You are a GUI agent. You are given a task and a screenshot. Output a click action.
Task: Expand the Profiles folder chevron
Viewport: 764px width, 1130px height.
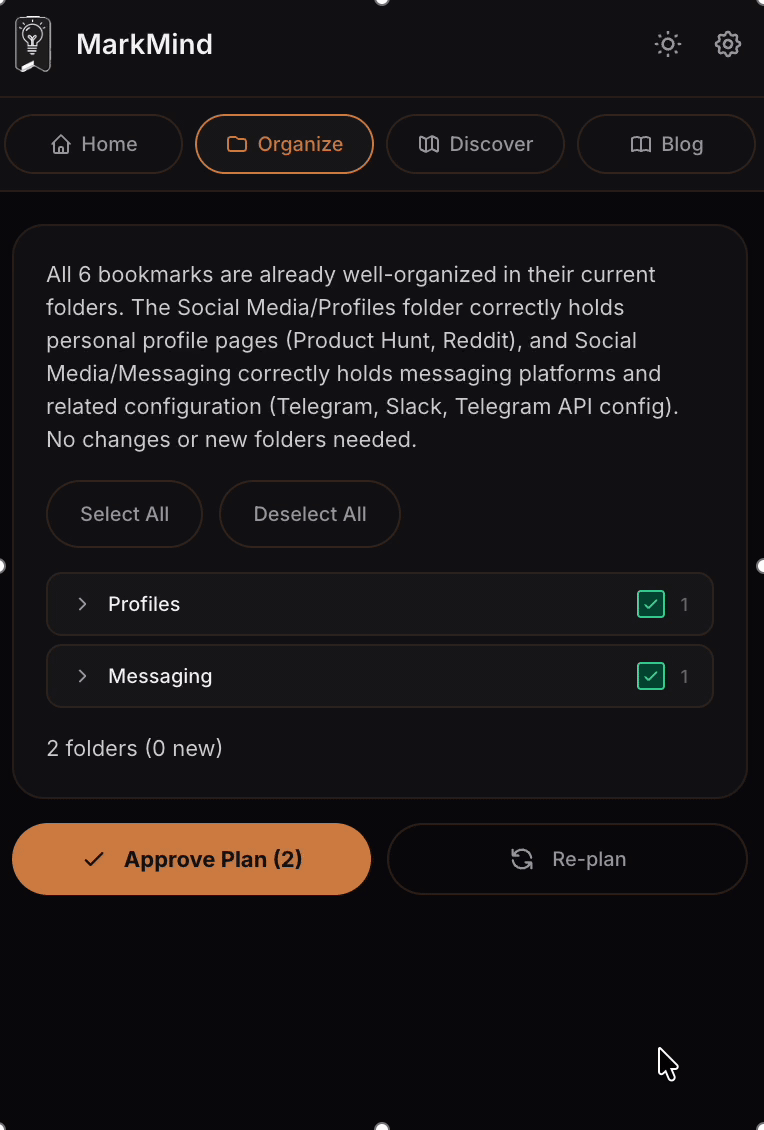pos(83,604)
